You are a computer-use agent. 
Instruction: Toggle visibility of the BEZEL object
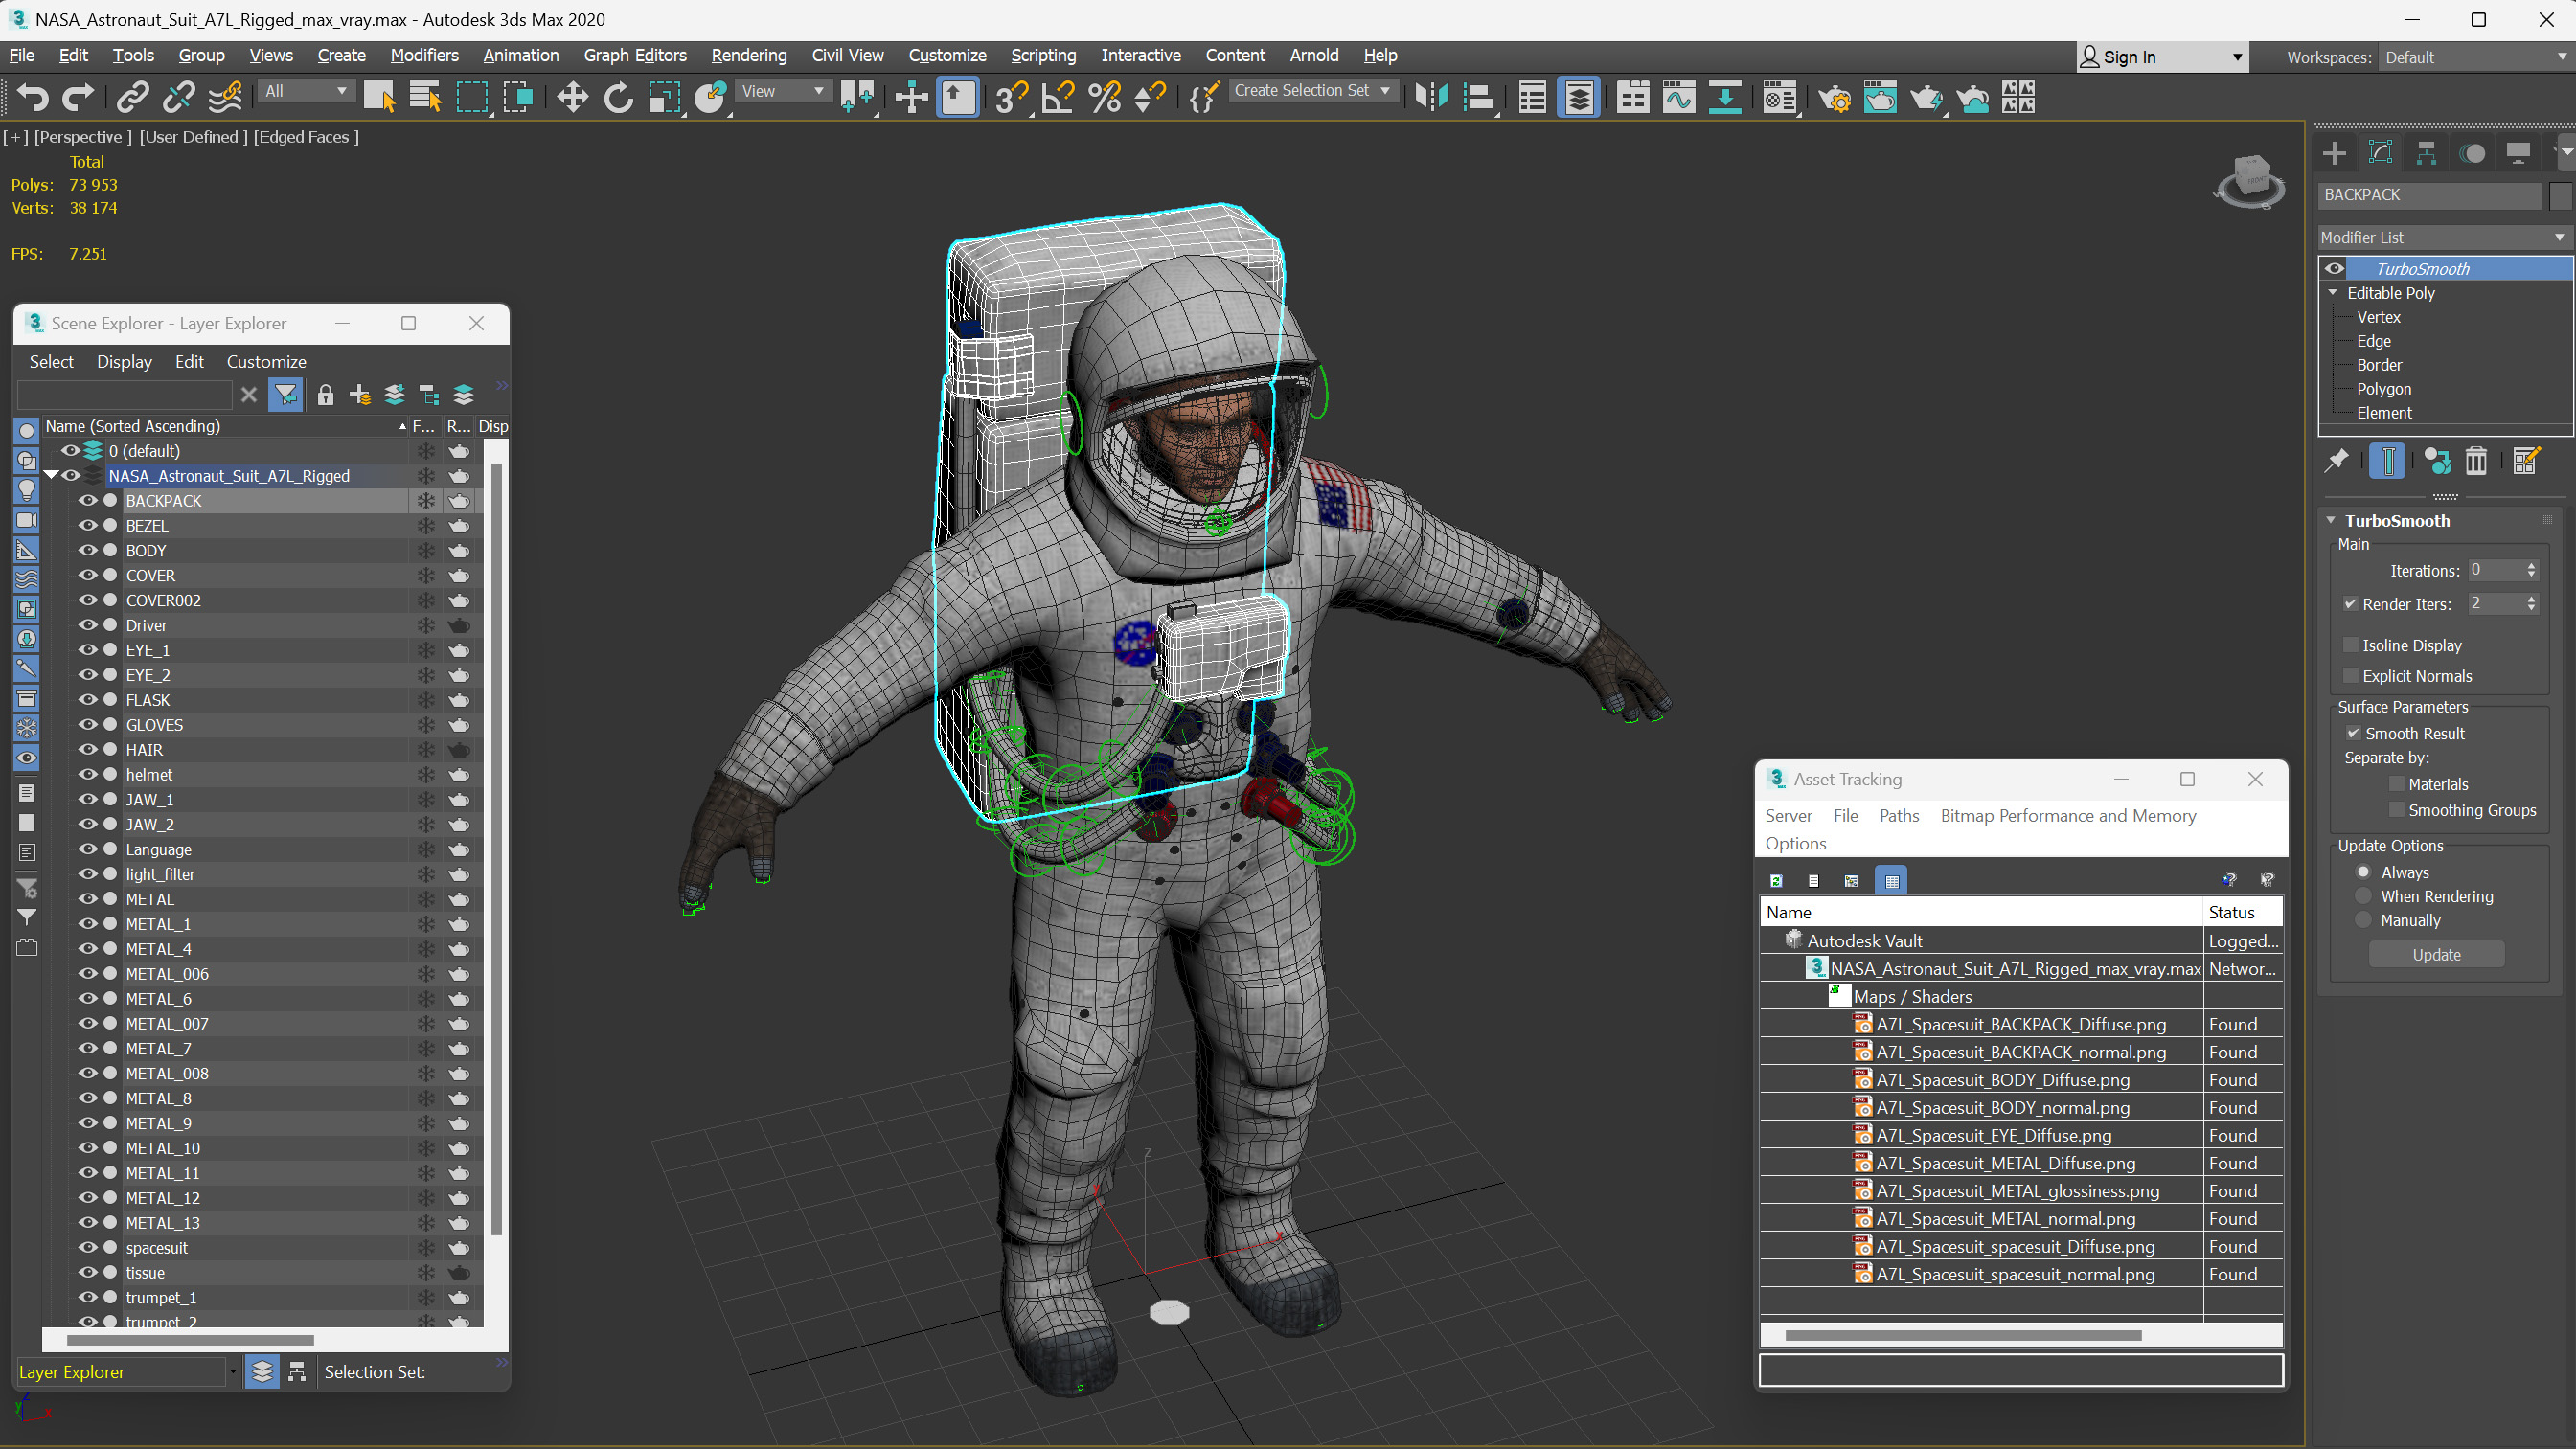pyautogui.click(x=88, y=525)
